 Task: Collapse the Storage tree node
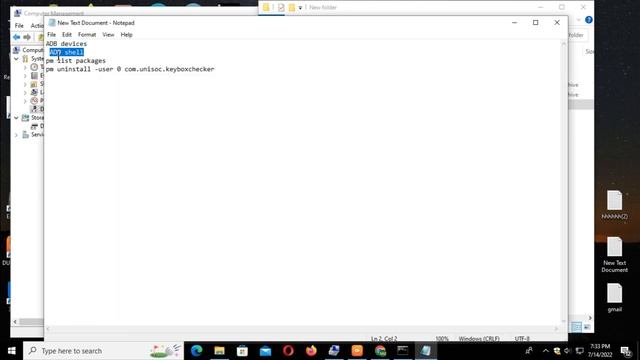click(x=16, y=118)
